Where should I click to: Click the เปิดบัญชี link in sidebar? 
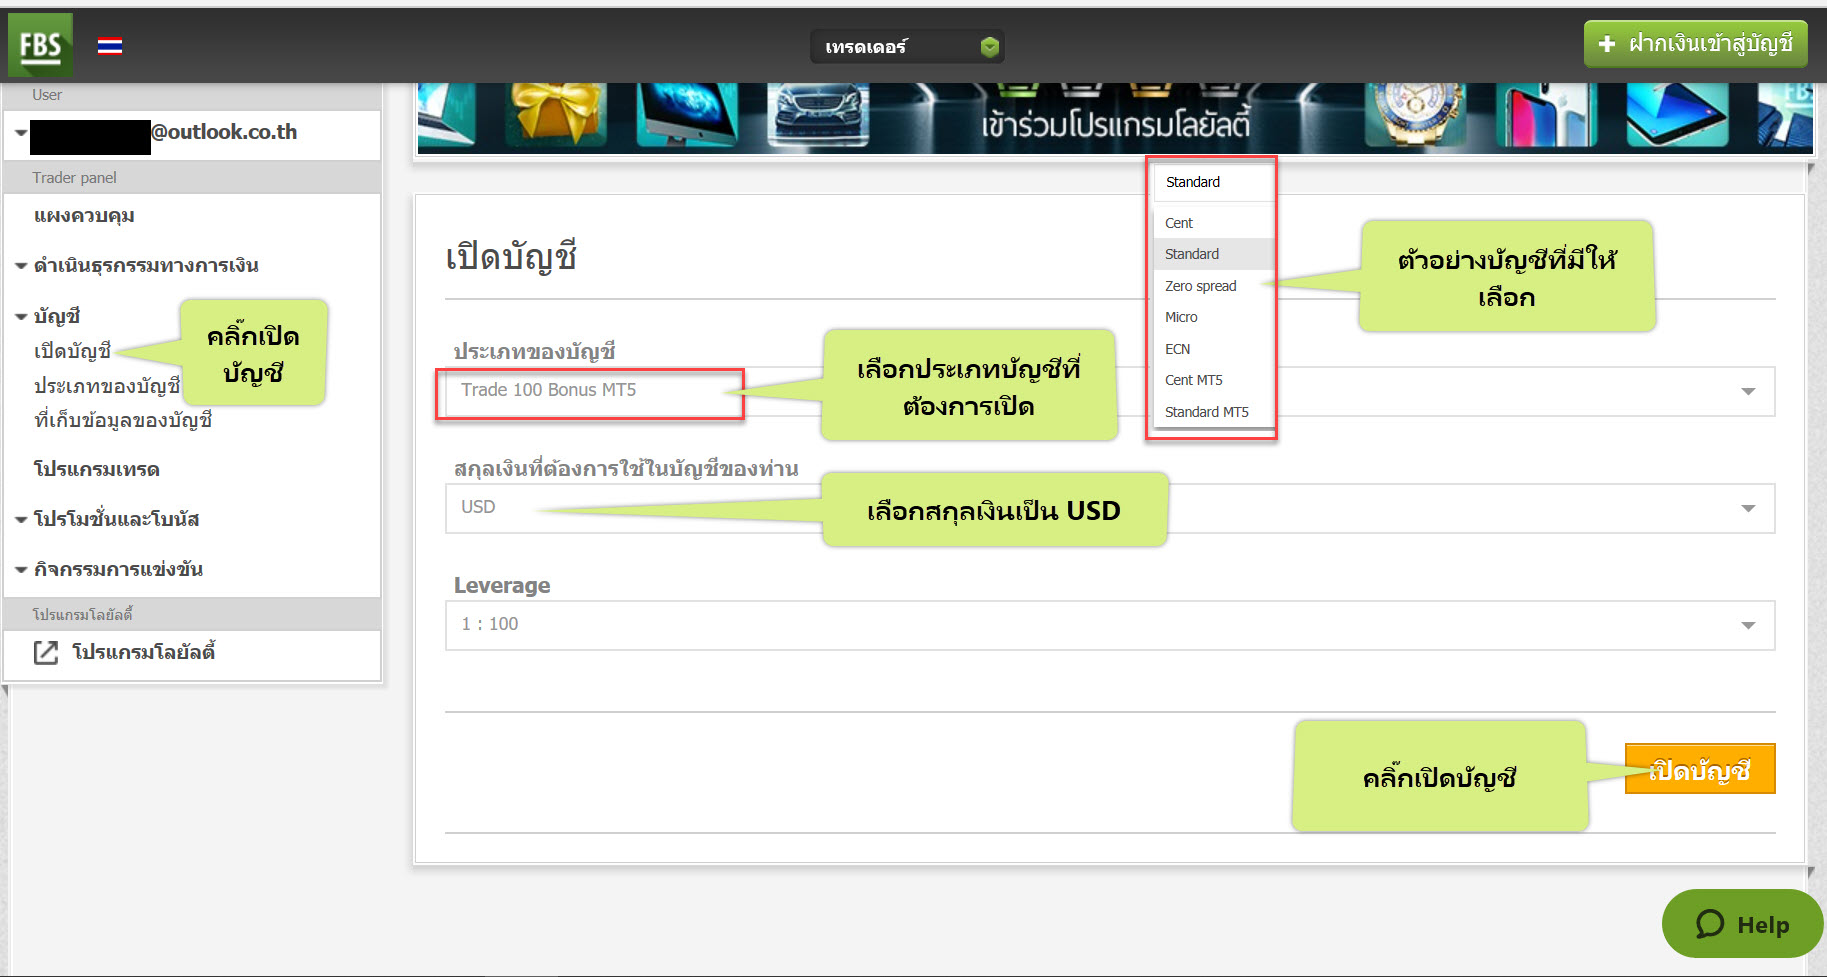pyautogui.click(x=72, y=352)
